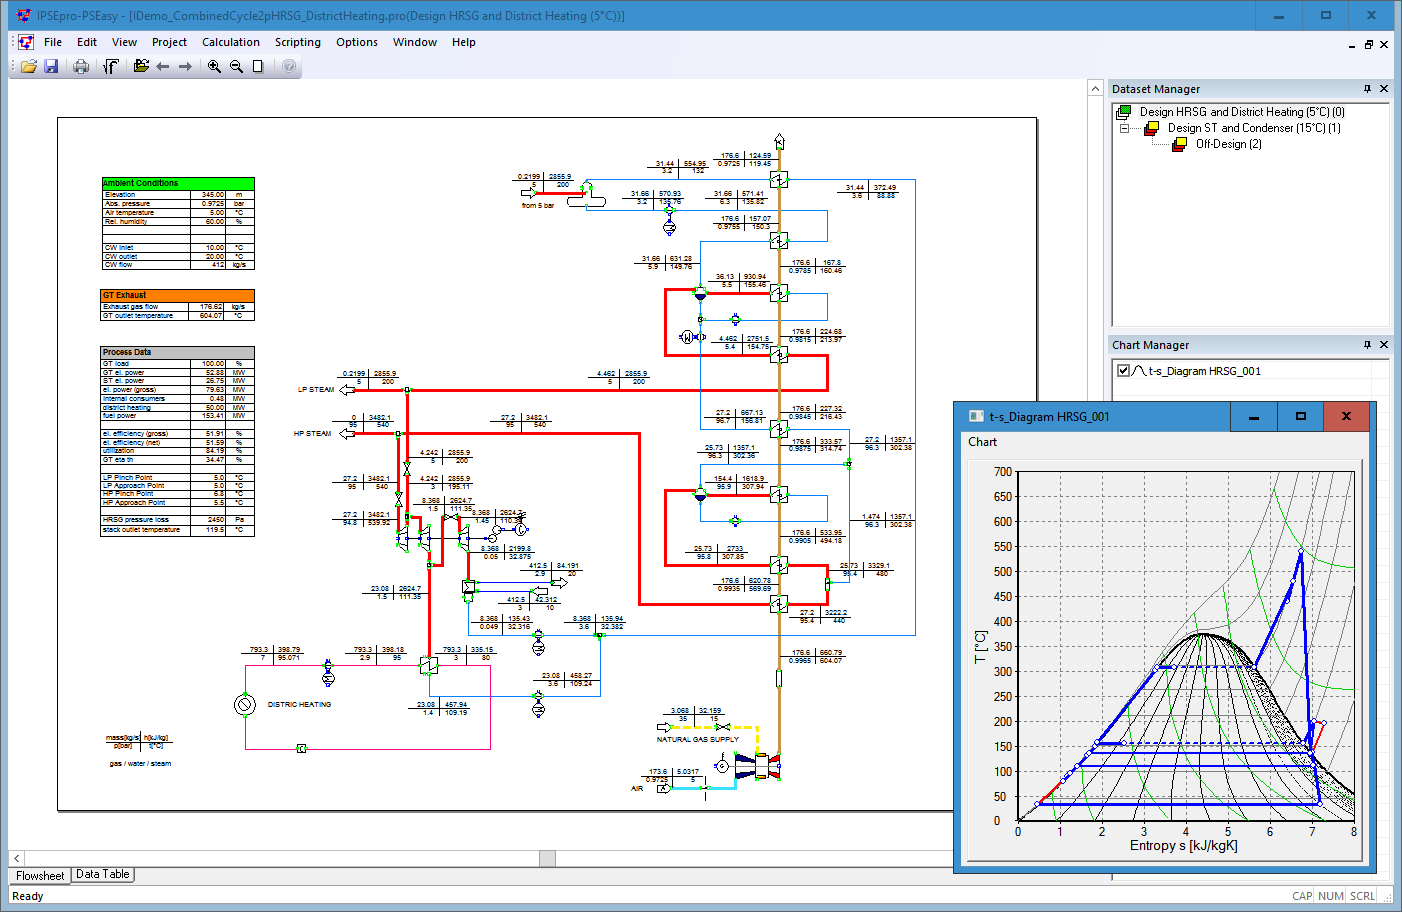The height and width of the screenshot is (912, 1402).
Task: Click the Open file folder icon
Action: point(28,66)
